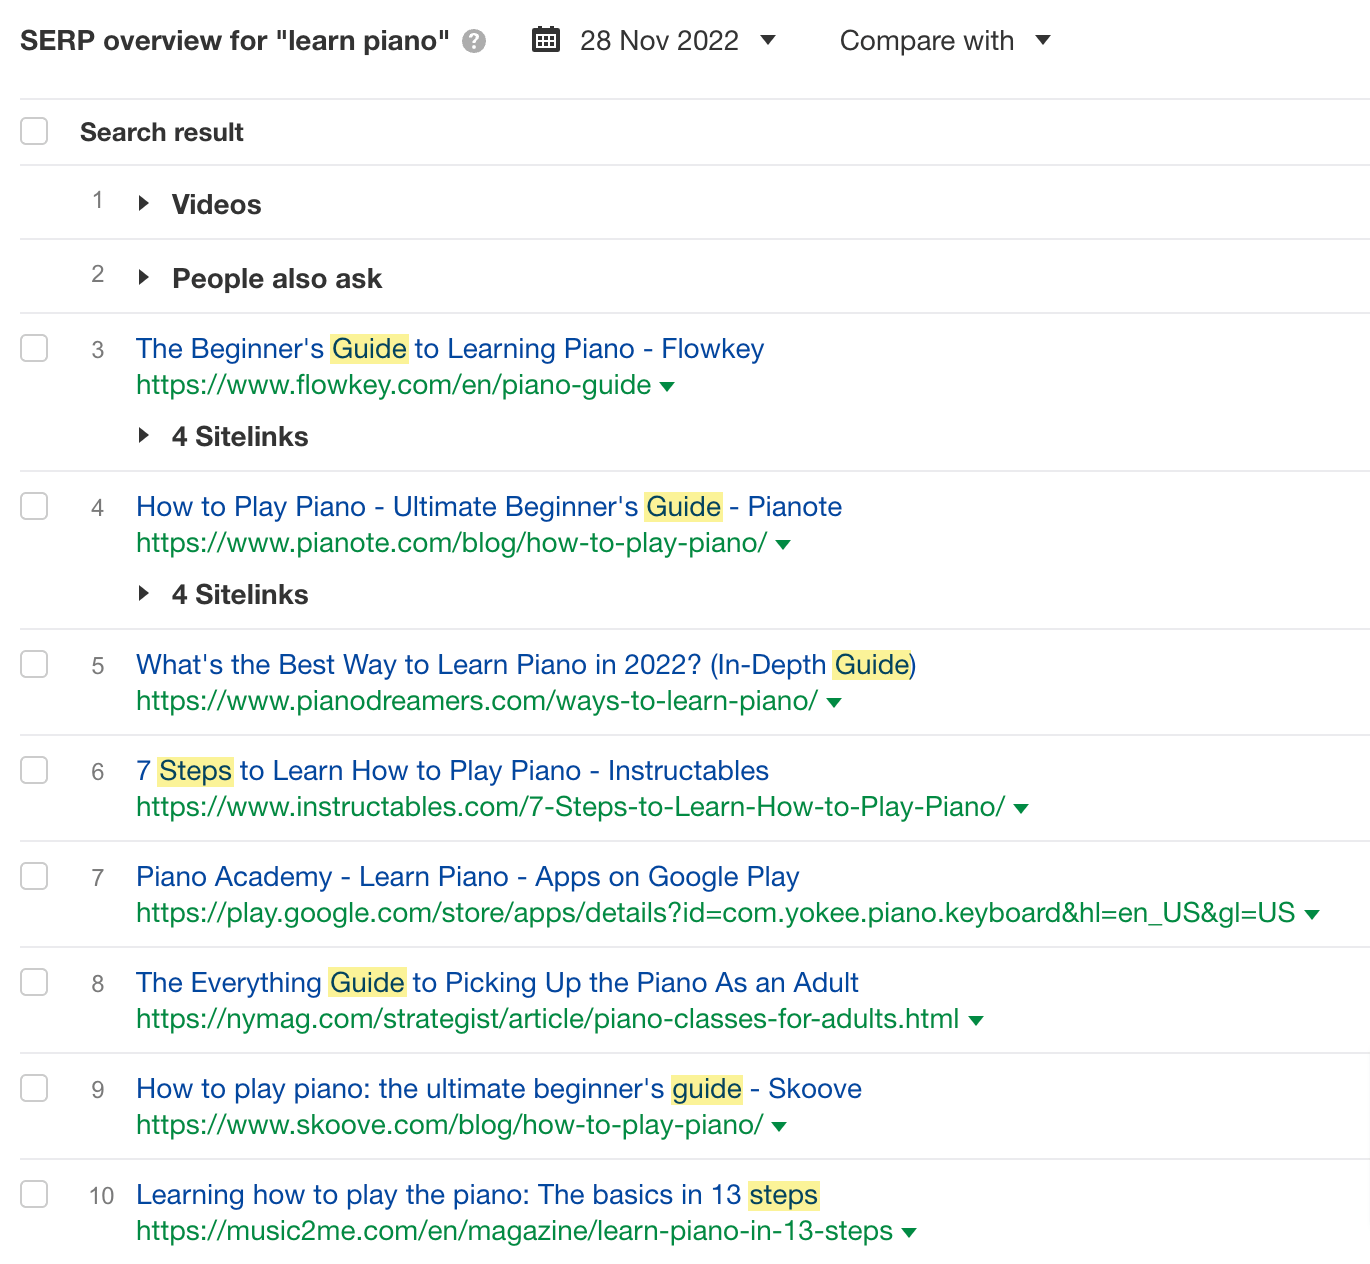The width and height of the screenshot is (1370, 1264).
Task: Check the checkbox for result 3 Flowkey
Action: click(x=34, y=348)
